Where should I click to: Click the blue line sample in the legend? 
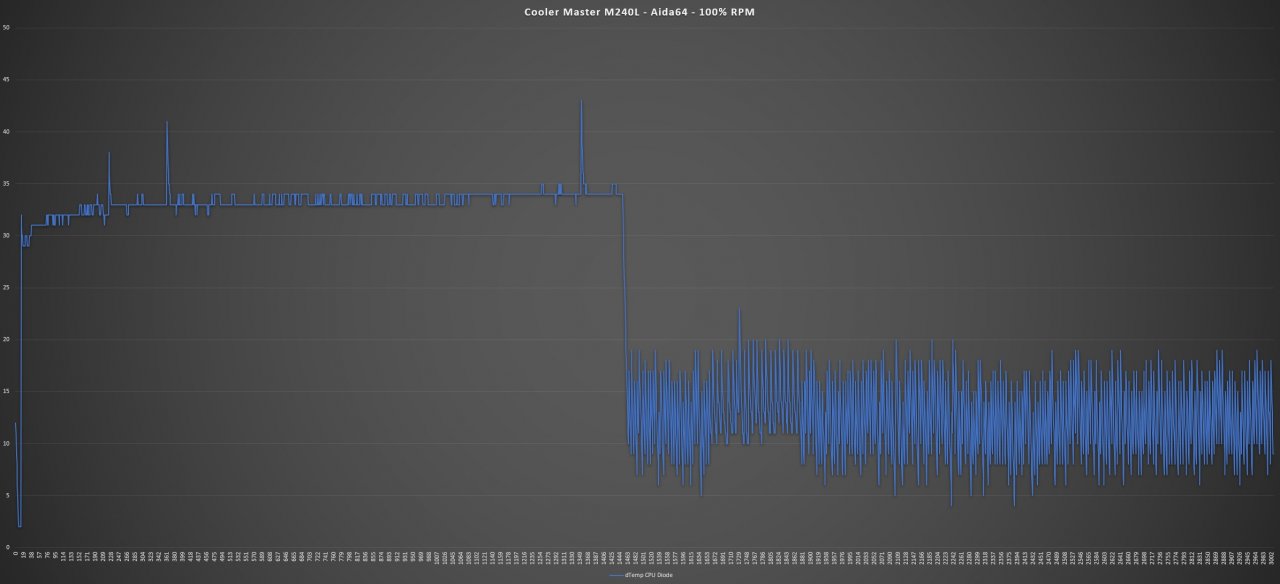[x=616, y=577]
